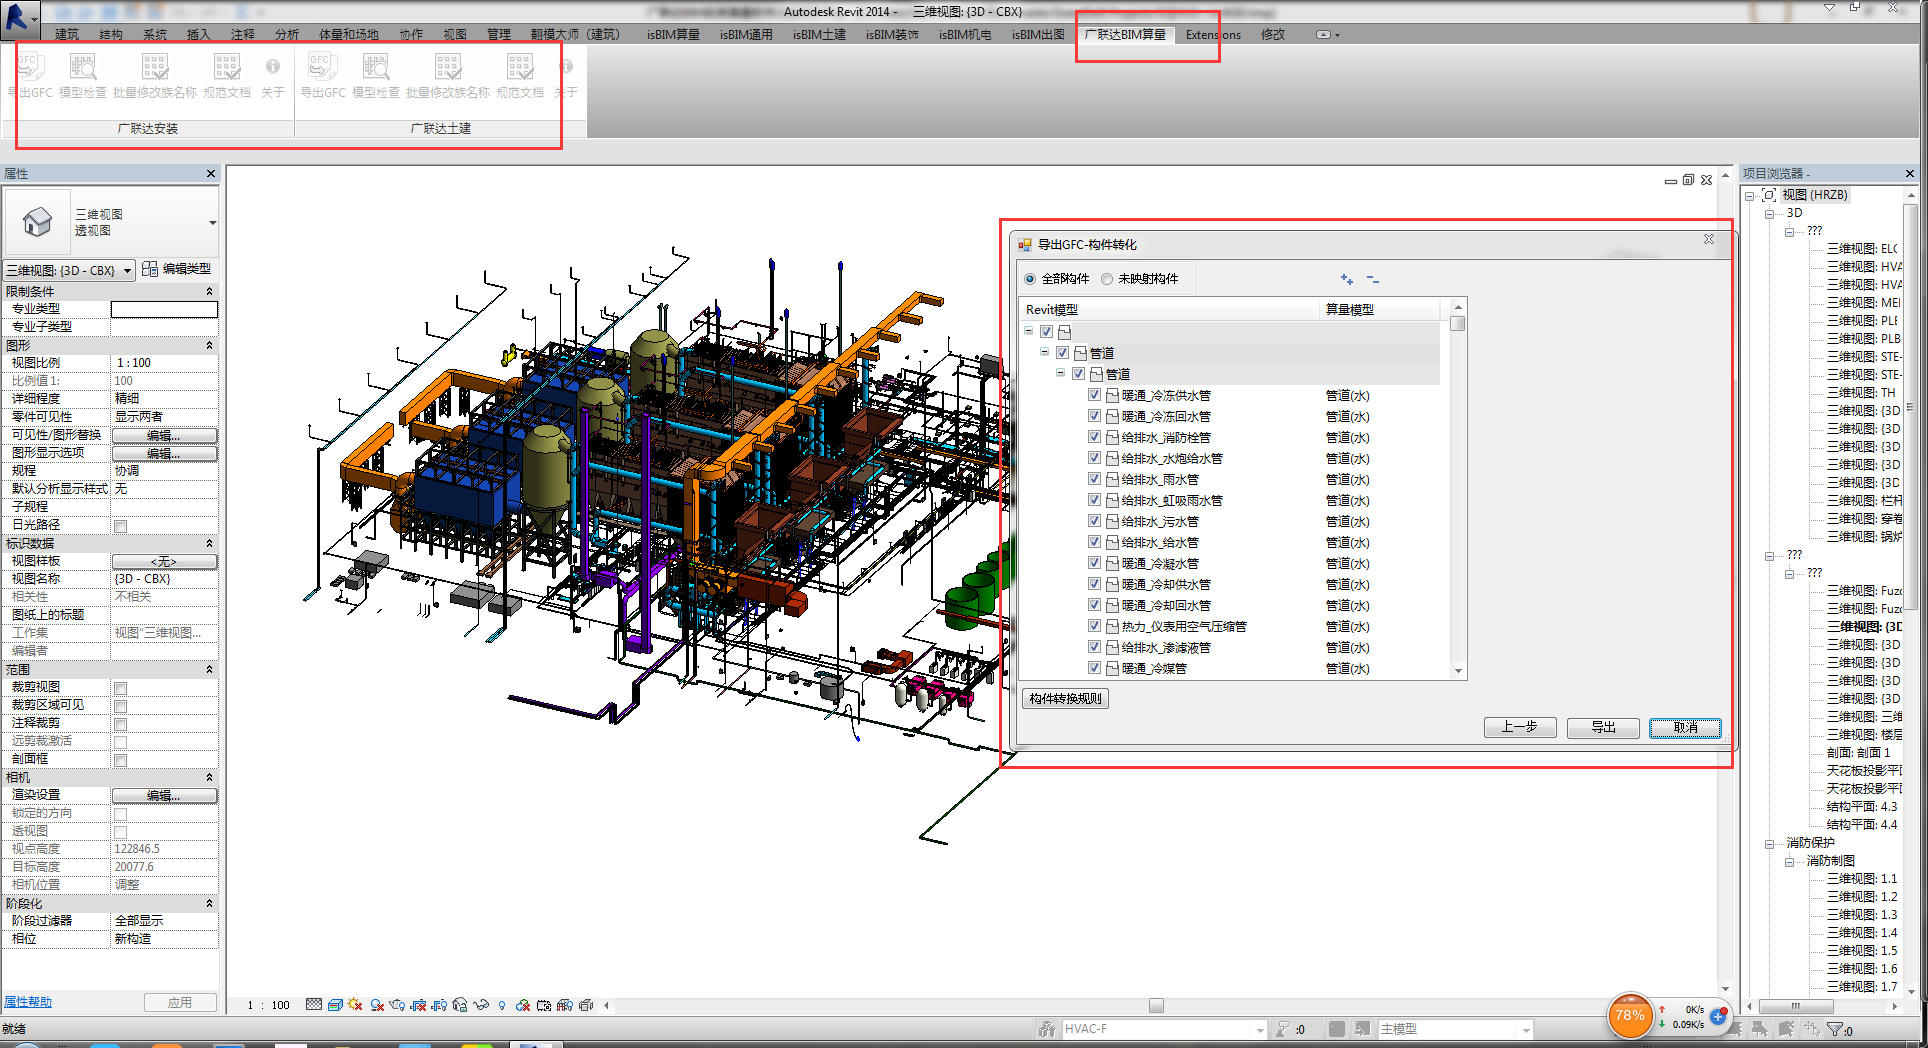1928x1048 pixels.
Task: Uncheck 给排水_雨水管 checkbox
Action: pos(1094,479)
